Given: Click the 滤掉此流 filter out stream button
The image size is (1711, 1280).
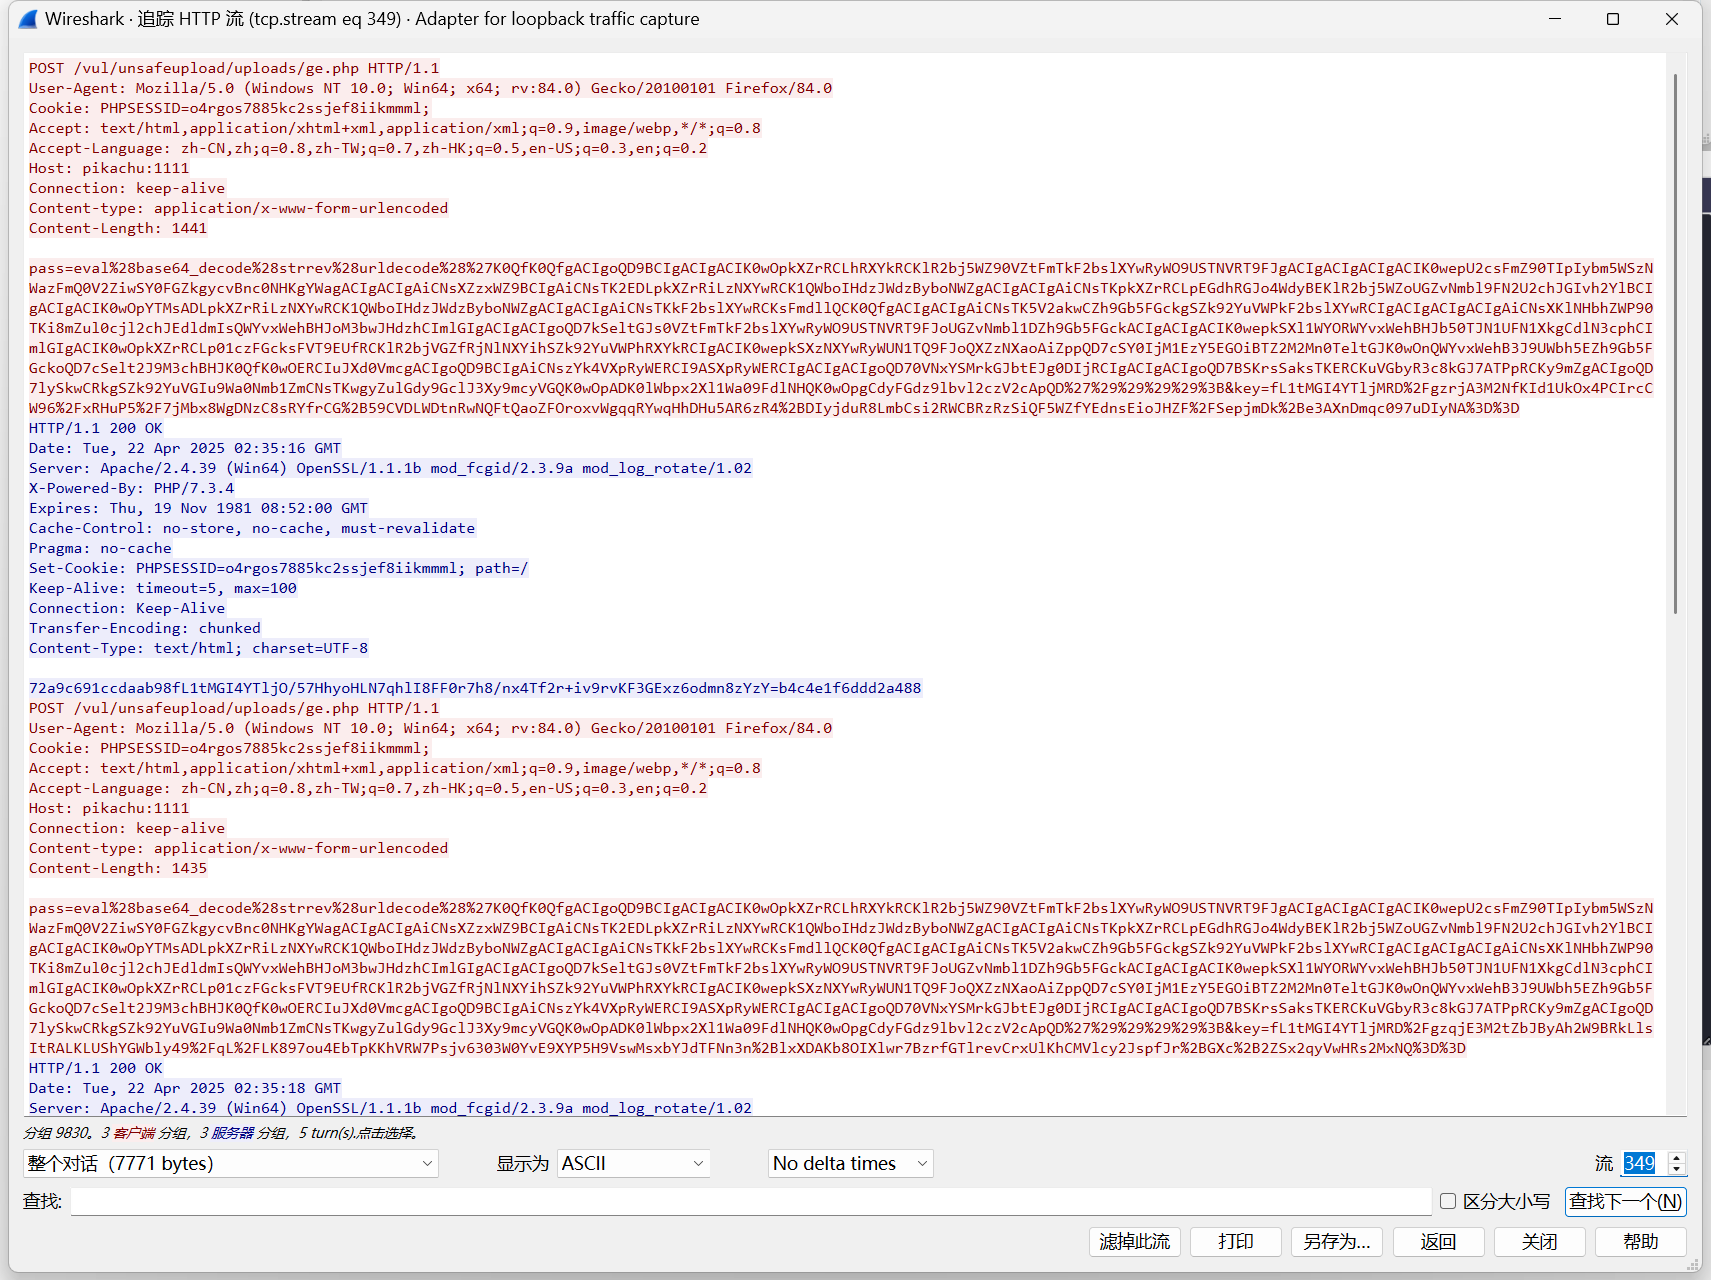Looking at the screenshot, I should (x=1135, y=1241).
